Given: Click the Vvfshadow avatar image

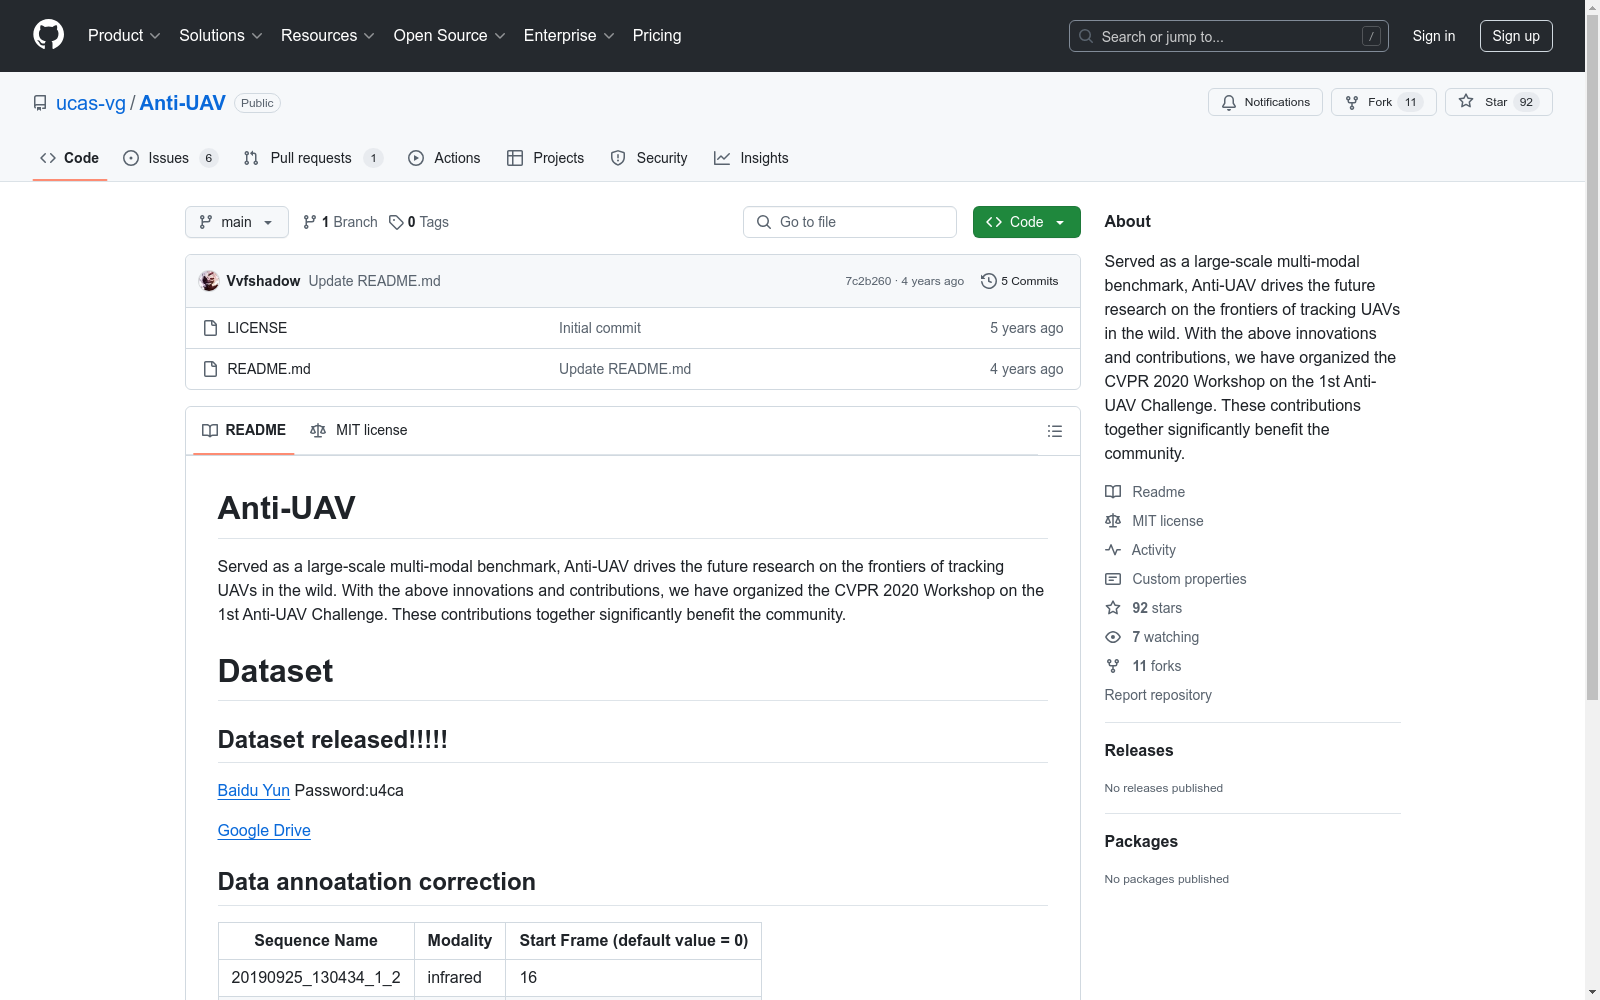Looking at the screenshot, I should [x=209, y=281].
